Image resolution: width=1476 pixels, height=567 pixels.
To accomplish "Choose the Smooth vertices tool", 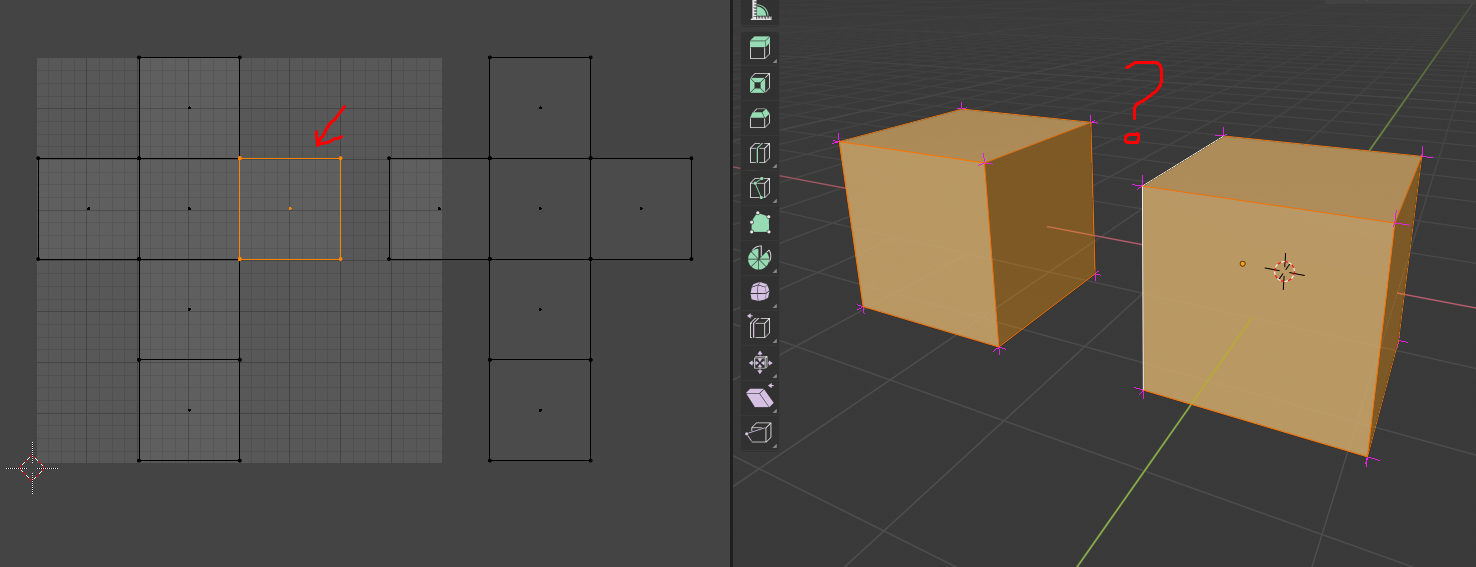I will 760,293.
